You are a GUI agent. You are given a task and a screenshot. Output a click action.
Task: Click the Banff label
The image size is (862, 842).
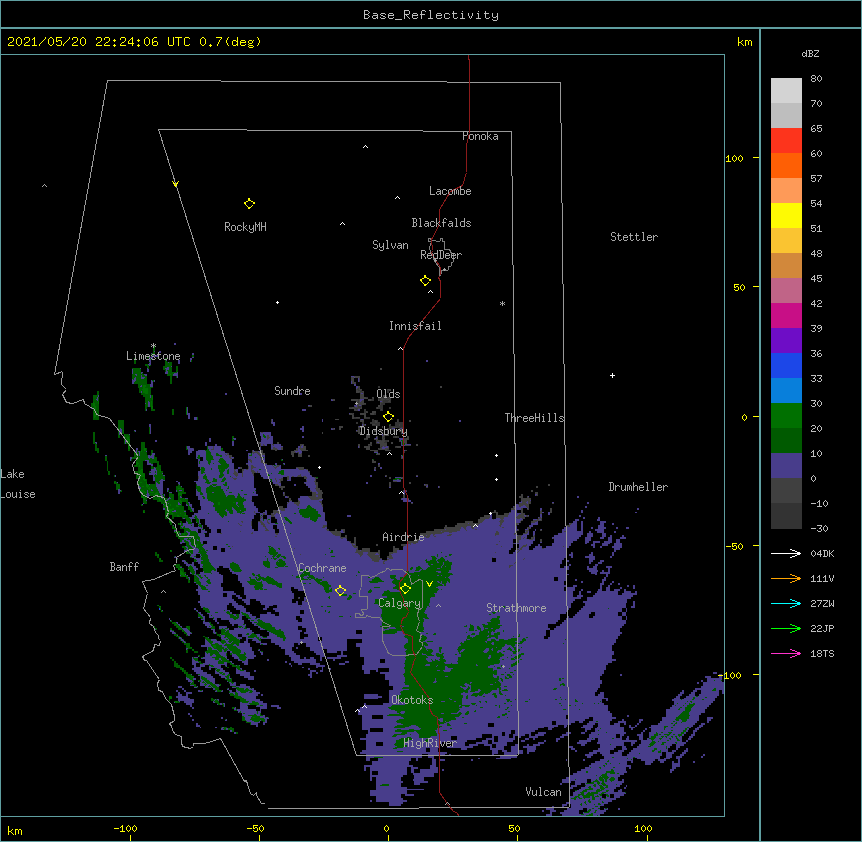124,567
